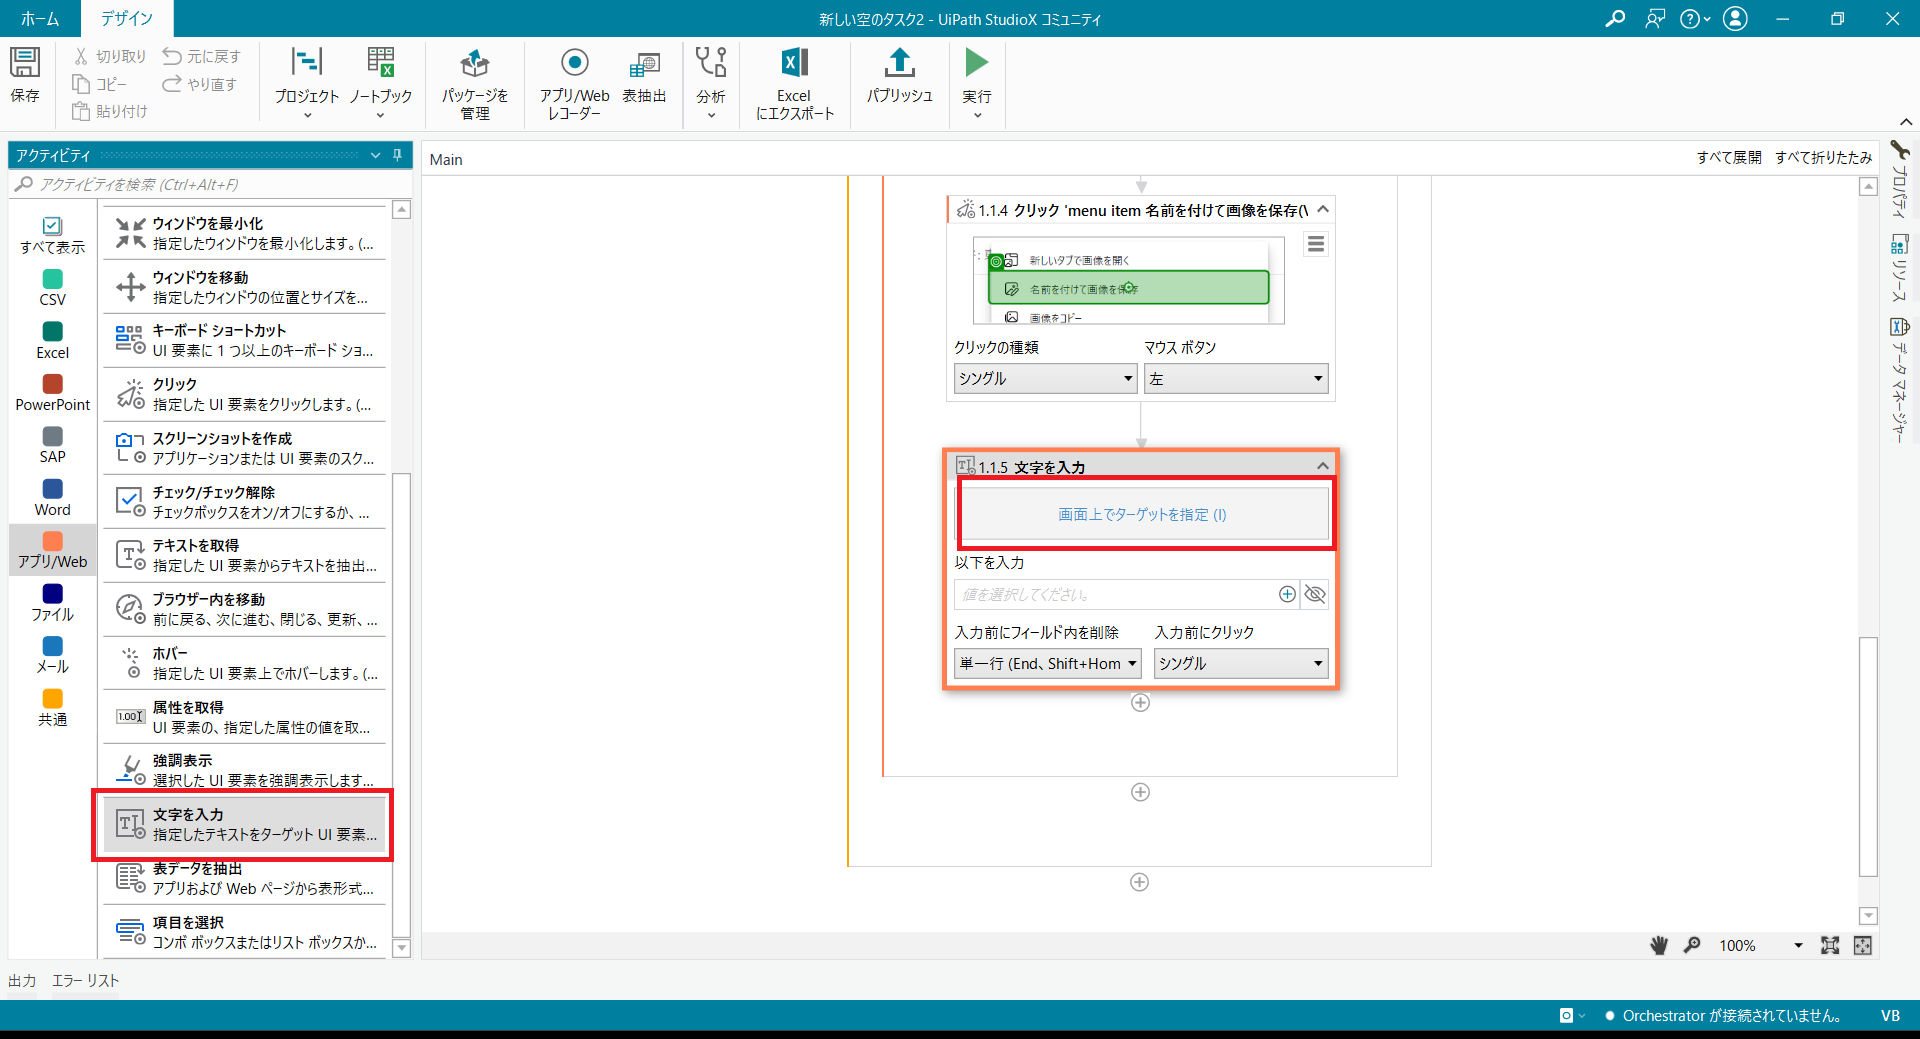Open the 出力 output panel tab

pyautogui.click(x=22, y=980)
